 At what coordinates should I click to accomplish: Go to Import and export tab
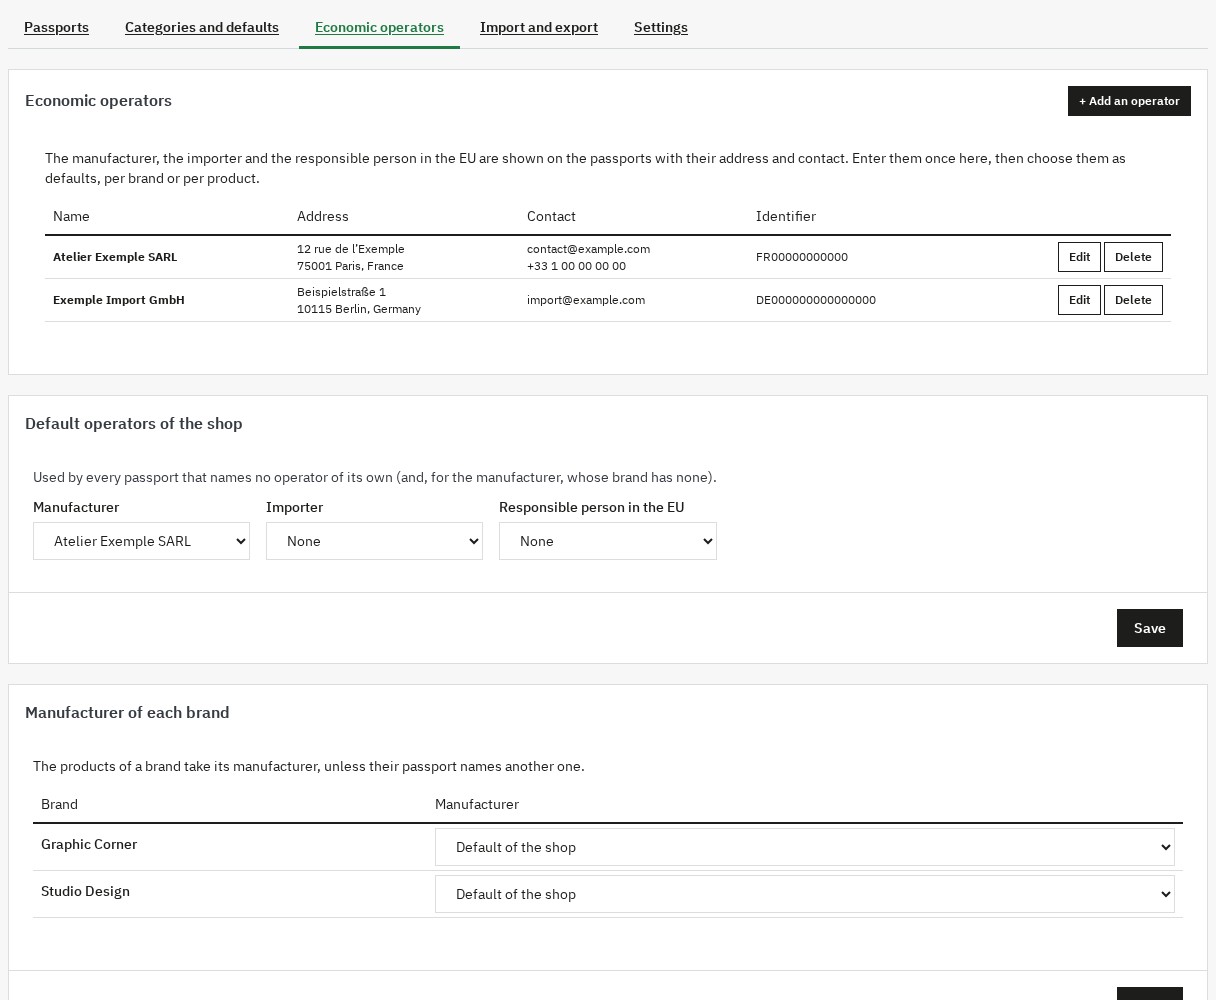click(539, 27)
